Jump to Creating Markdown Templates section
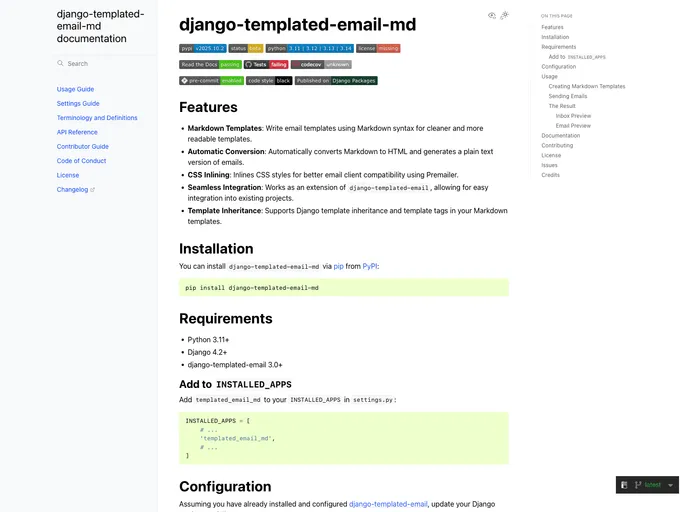 [x=587, y=86]
